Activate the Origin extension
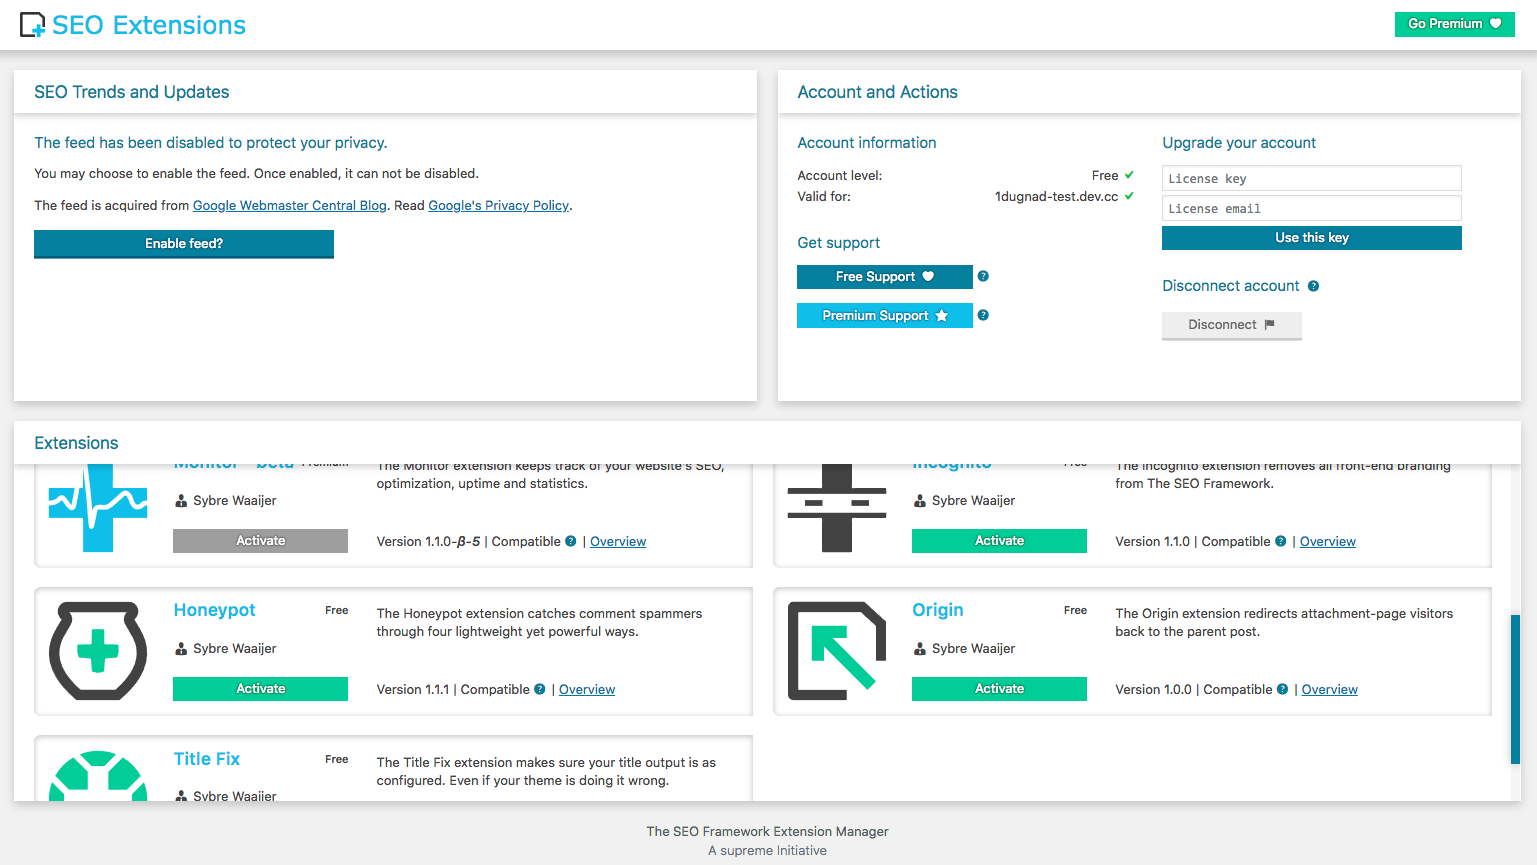The width and height of the screenshot is (1537, 865). pos(999,689)
